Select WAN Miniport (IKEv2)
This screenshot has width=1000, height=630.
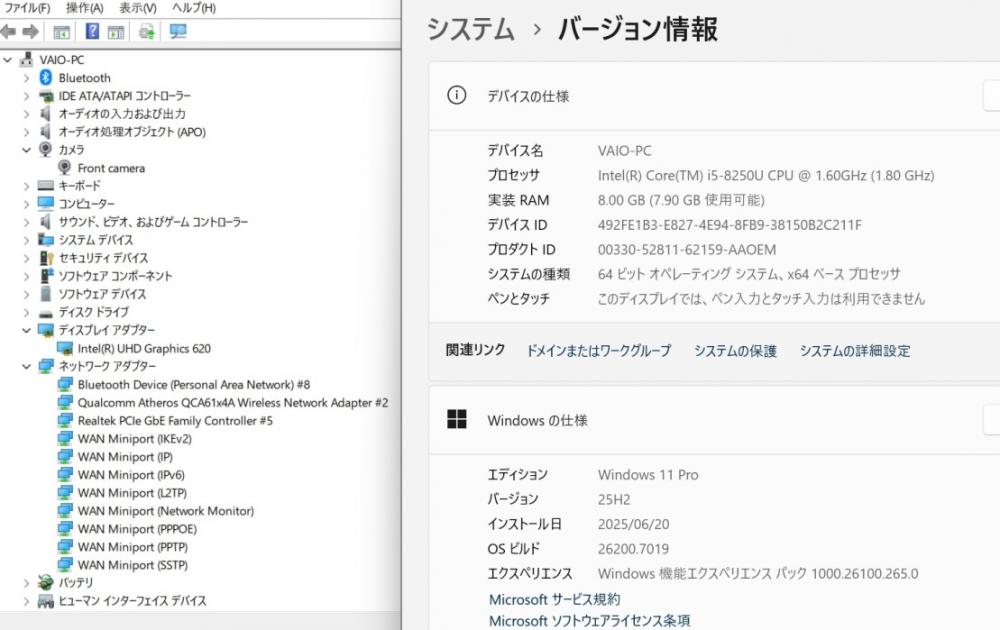coord(135,439)
